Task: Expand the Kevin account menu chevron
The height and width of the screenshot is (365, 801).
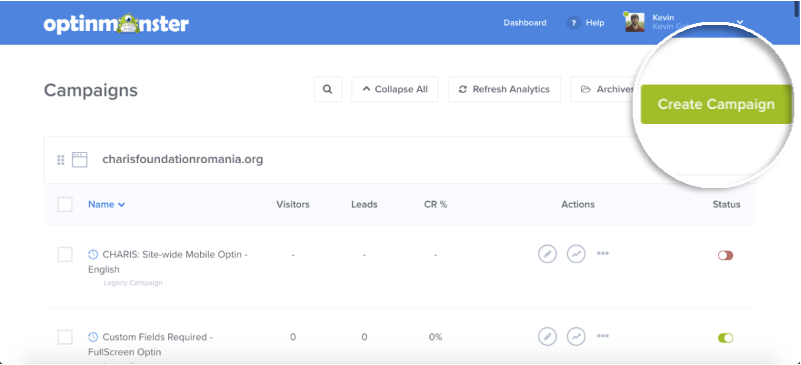Action: [x=740, y=22]
